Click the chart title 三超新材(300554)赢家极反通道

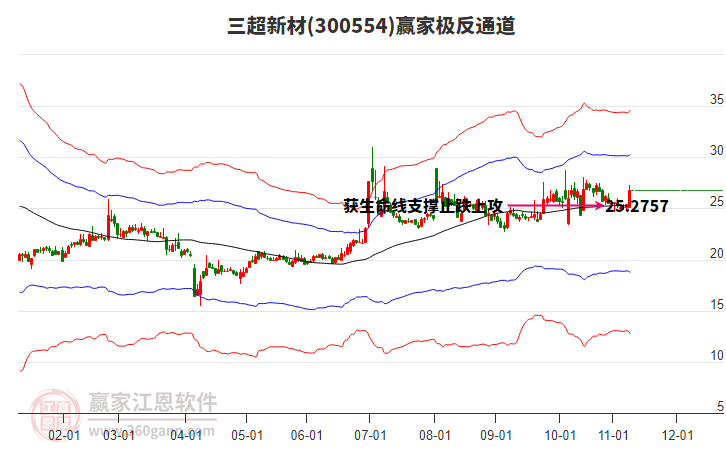(x=371, y=26)
